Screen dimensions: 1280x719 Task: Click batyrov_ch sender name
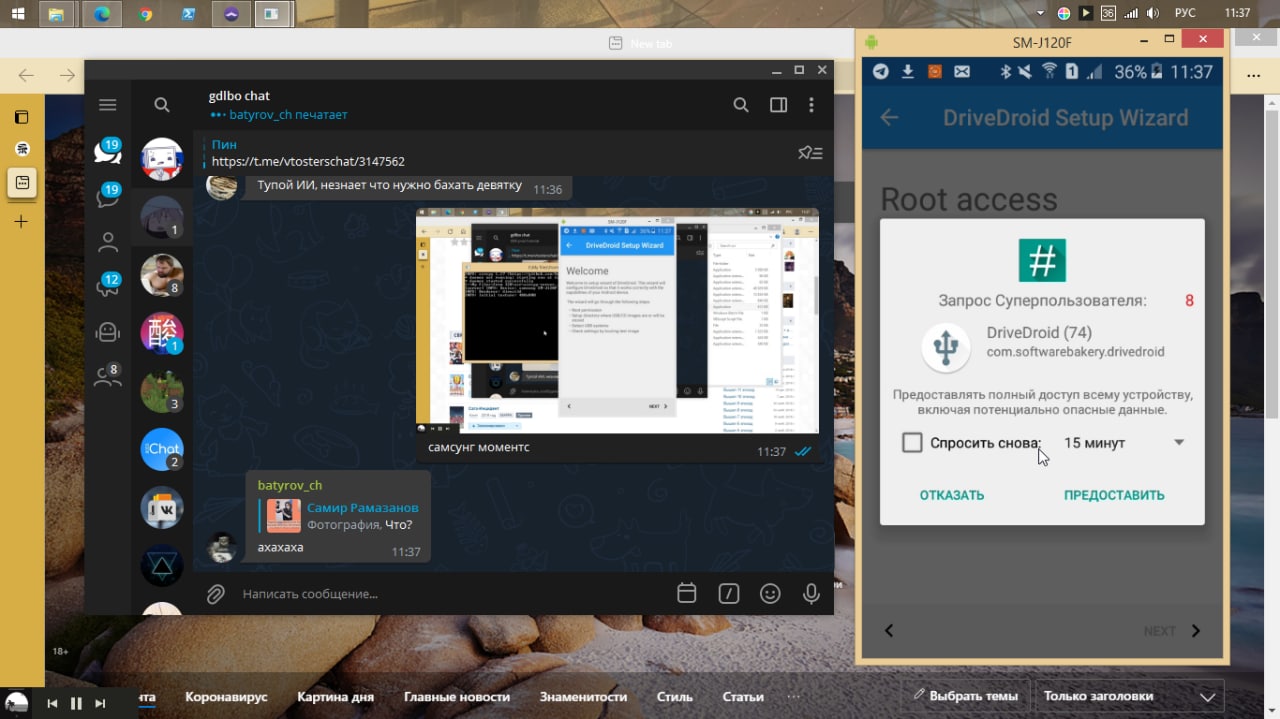click(290, 485)
